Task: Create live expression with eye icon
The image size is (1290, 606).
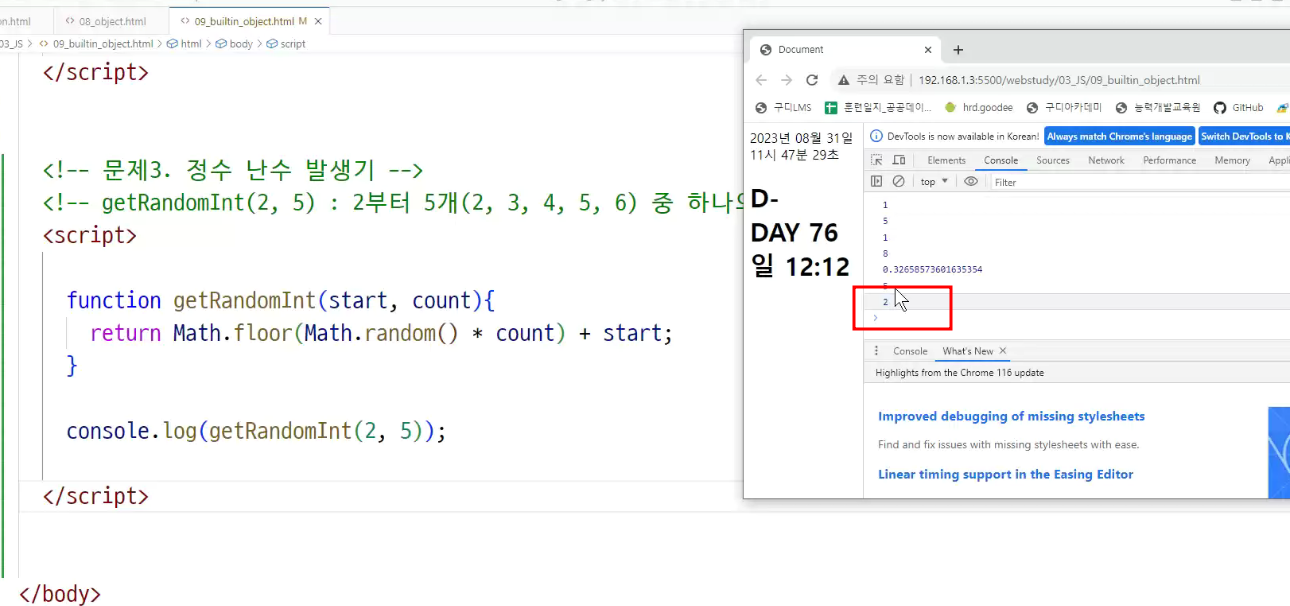Action: (x=971, y=182)
